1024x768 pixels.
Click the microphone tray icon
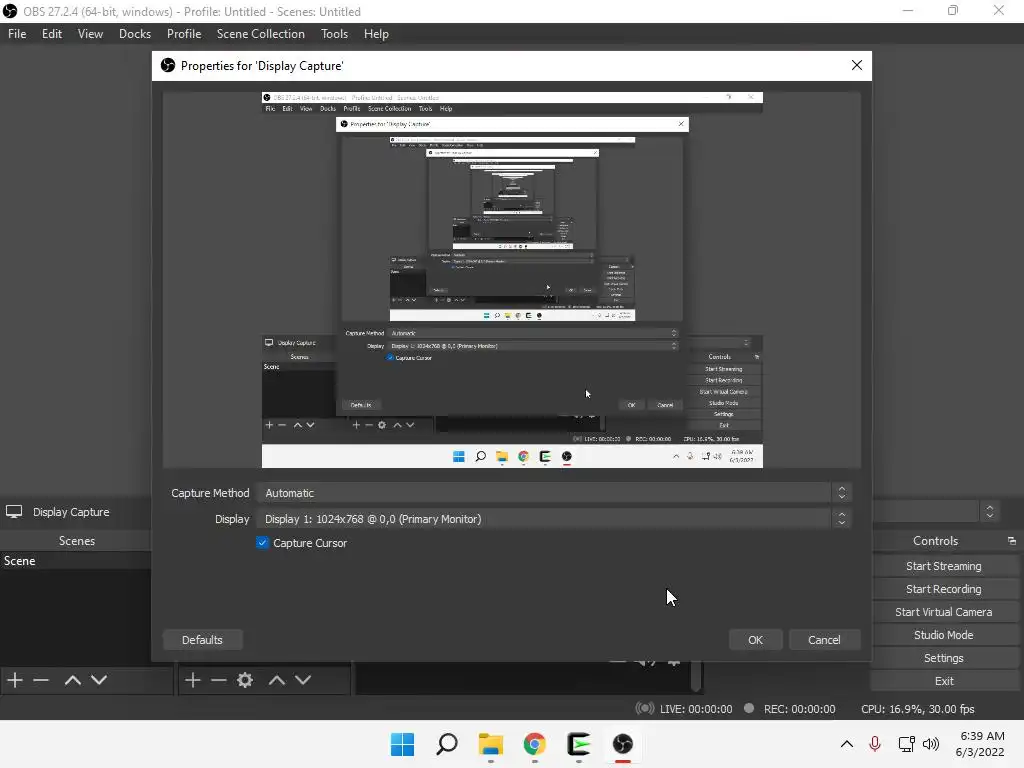pyautogui.click(x=875, y=744)
